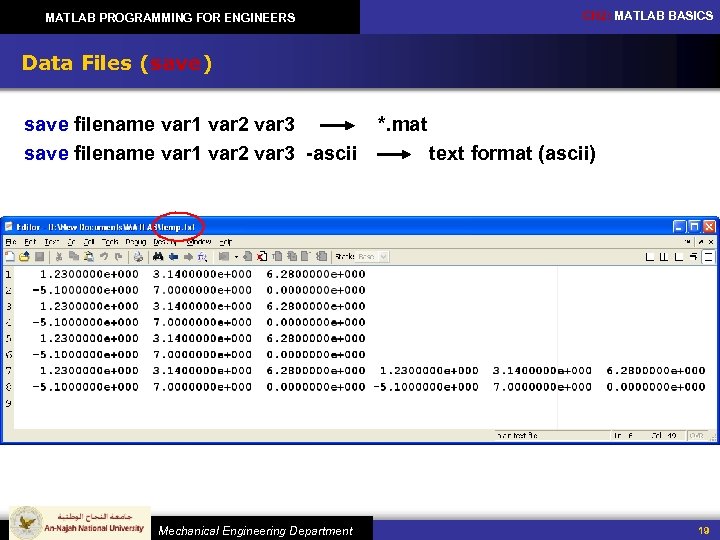Open the Window menu in the editor

(199, 242)
